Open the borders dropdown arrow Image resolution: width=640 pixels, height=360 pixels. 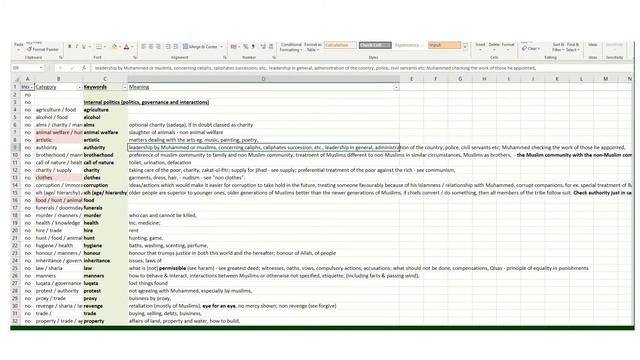click(104, 47)
